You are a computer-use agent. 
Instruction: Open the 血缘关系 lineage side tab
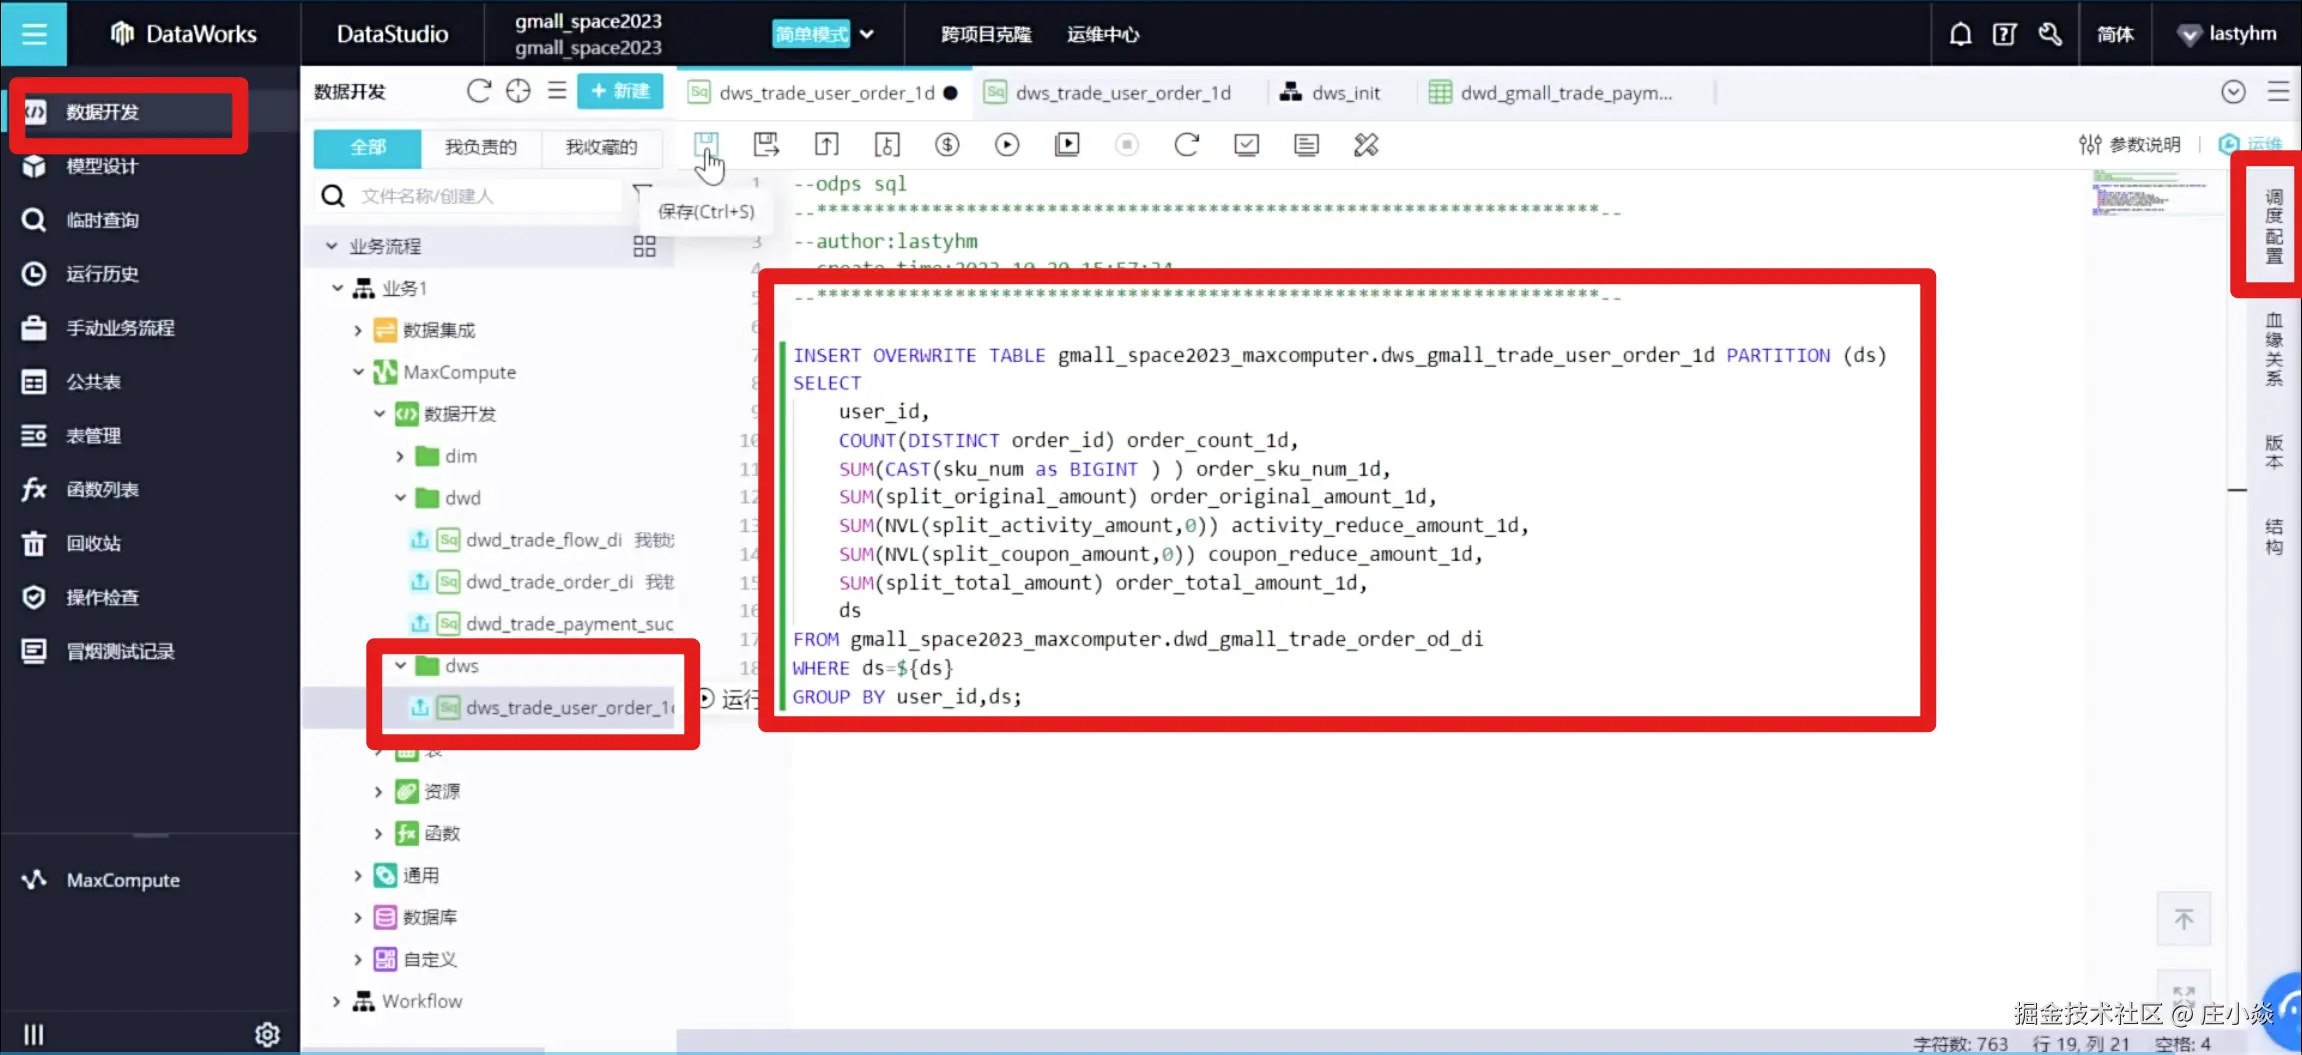[x=2274, y=348]
